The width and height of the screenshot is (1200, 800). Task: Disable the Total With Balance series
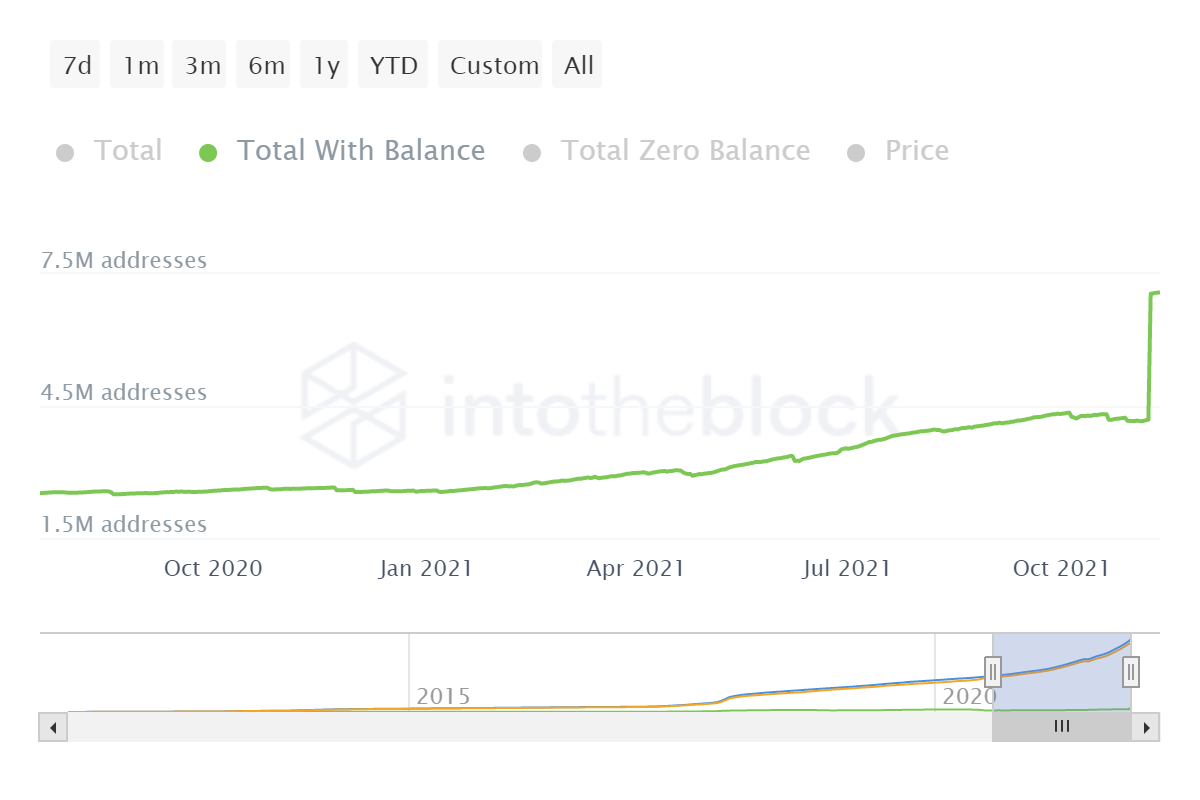[x=361, y=150]
